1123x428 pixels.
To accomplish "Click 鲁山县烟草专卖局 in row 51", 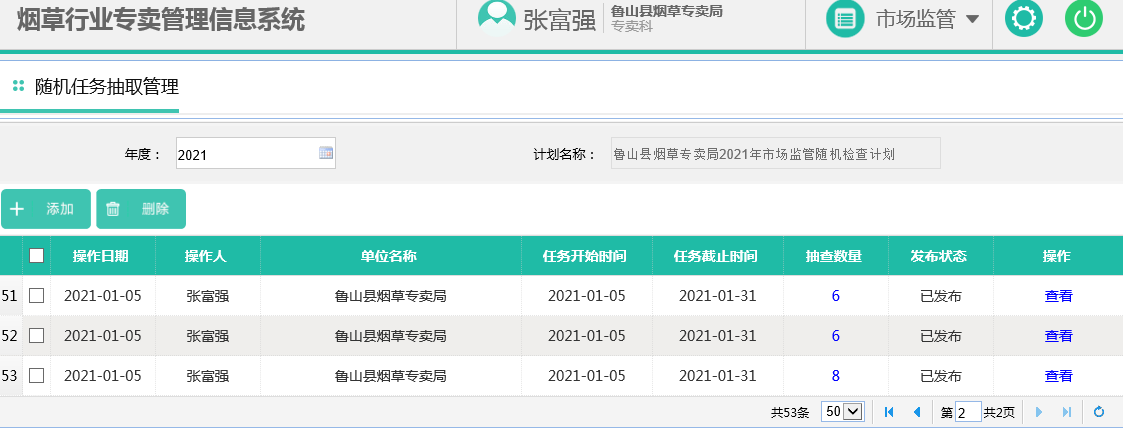I will click(390, 296).
